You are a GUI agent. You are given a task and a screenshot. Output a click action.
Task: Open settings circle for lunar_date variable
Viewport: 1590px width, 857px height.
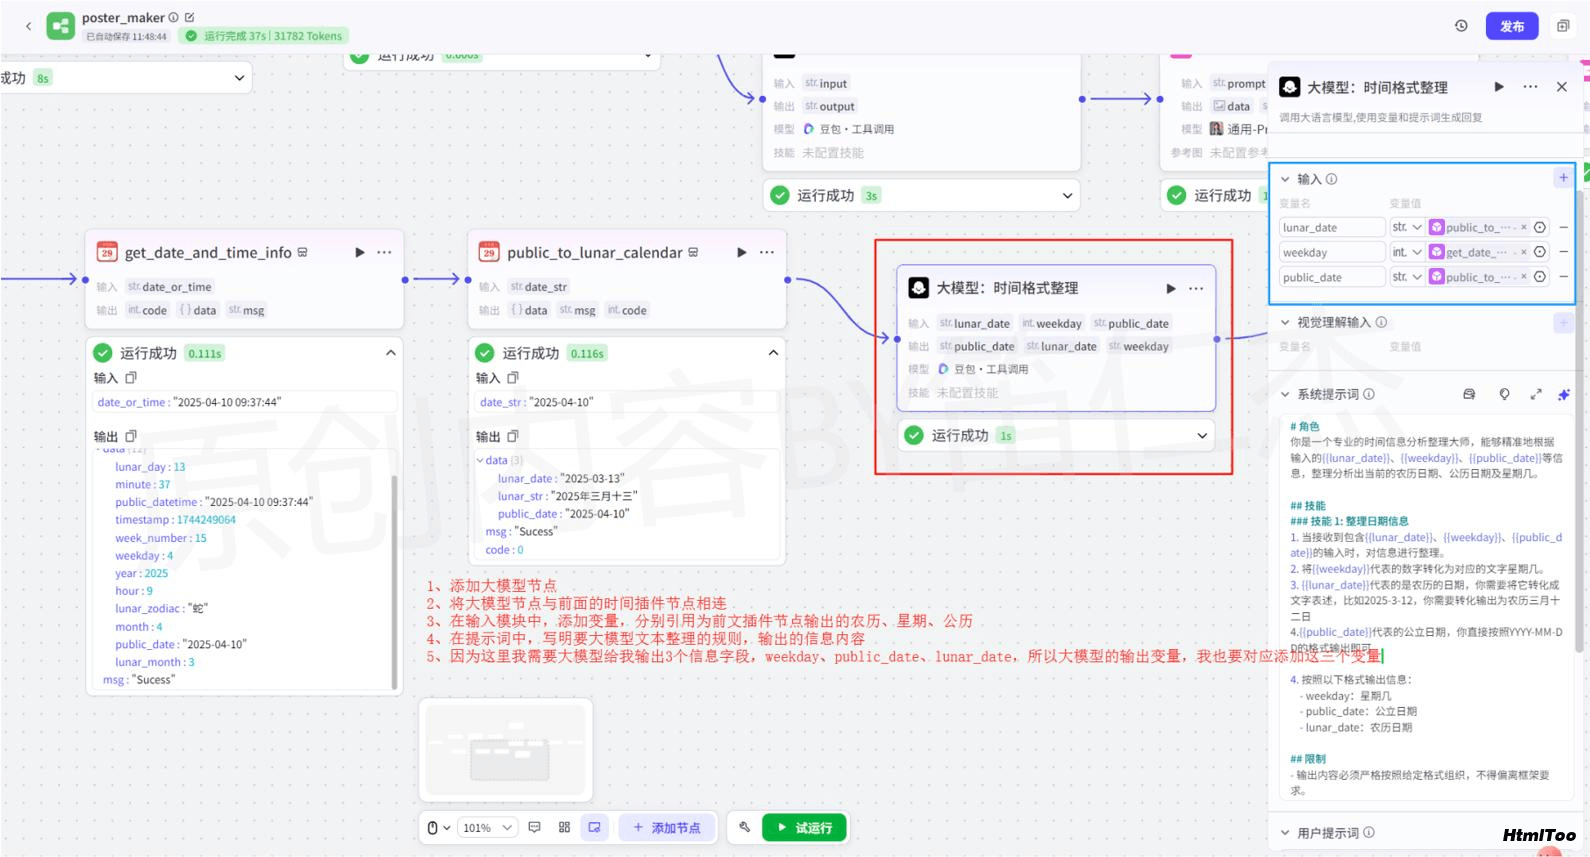[1540, 227]
